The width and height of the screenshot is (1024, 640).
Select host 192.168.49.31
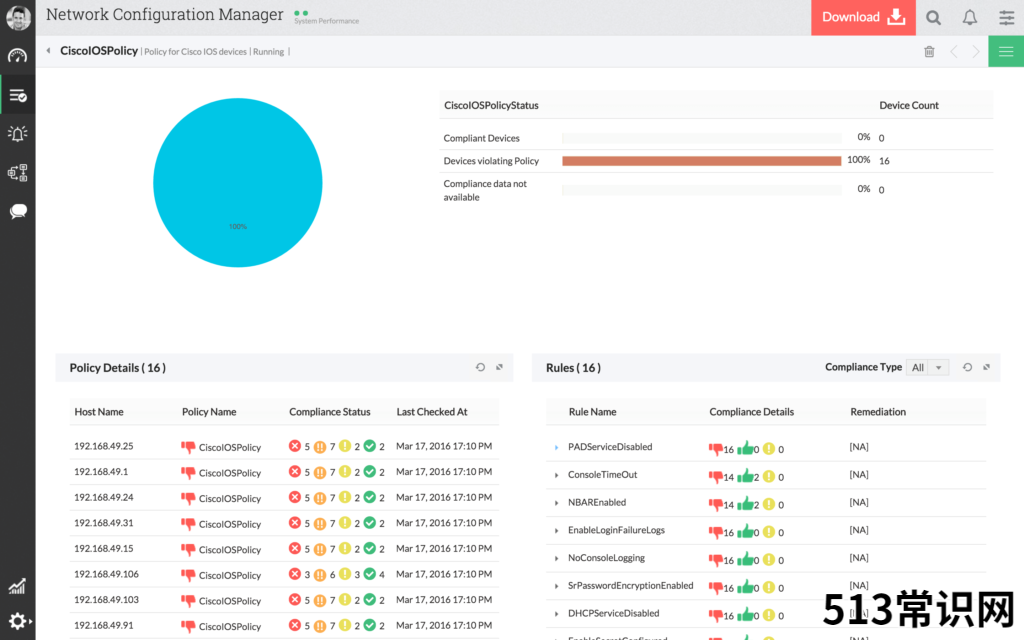104,522
